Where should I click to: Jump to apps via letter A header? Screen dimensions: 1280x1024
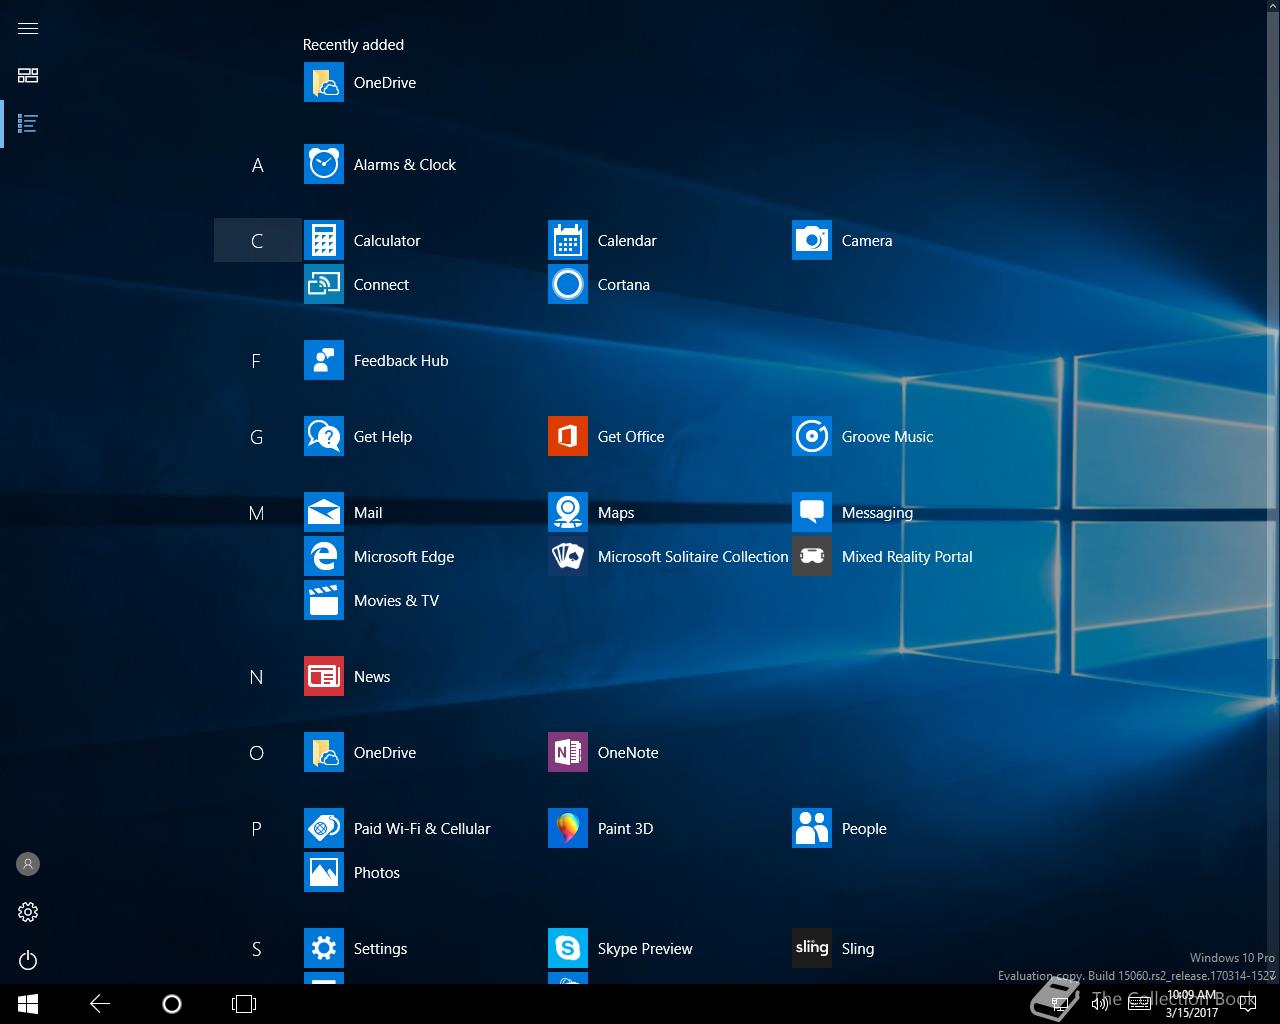[257, 165]
